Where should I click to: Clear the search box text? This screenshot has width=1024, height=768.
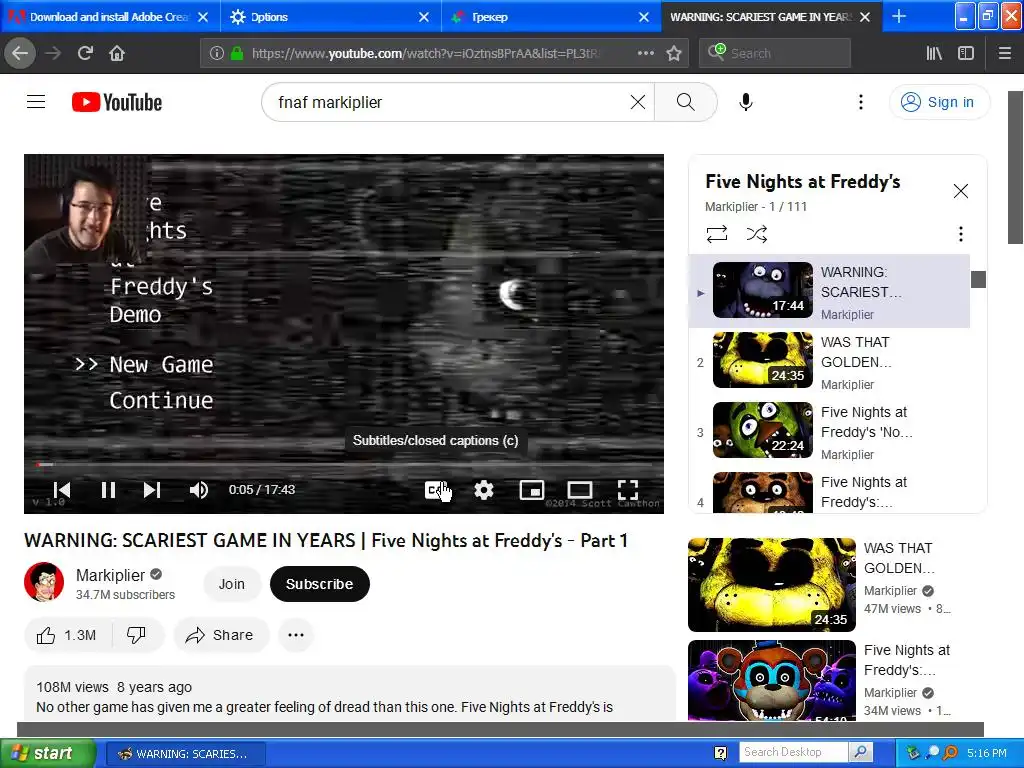pyautogui.click(x=637, y=102)
